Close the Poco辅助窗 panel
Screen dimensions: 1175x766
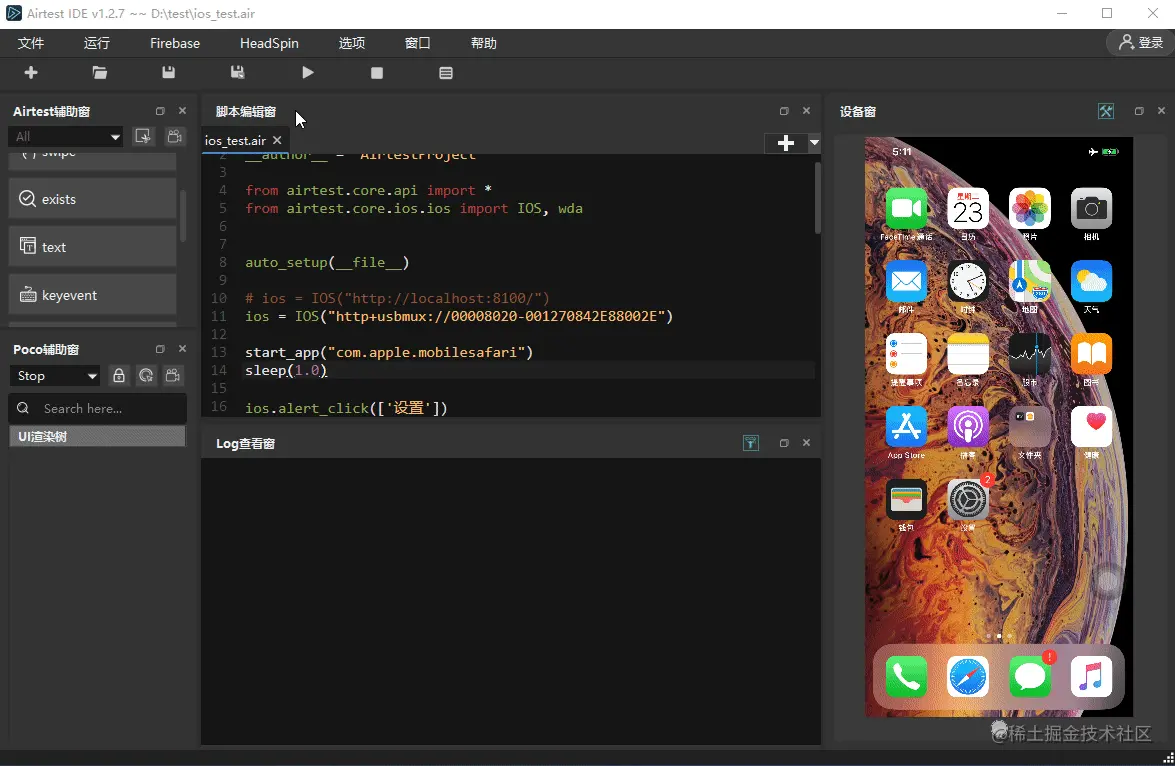click(182, 349)
